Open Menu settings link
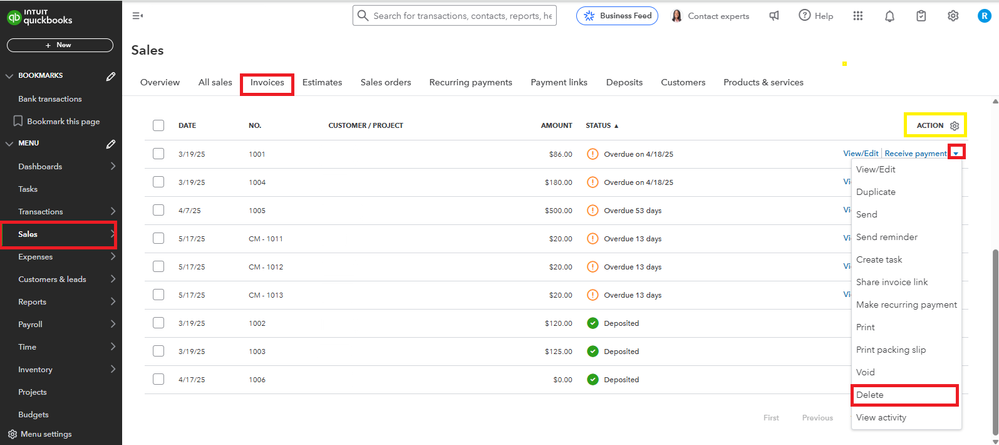The width and height of the screenshot is (999, 445). coord(46,434)
